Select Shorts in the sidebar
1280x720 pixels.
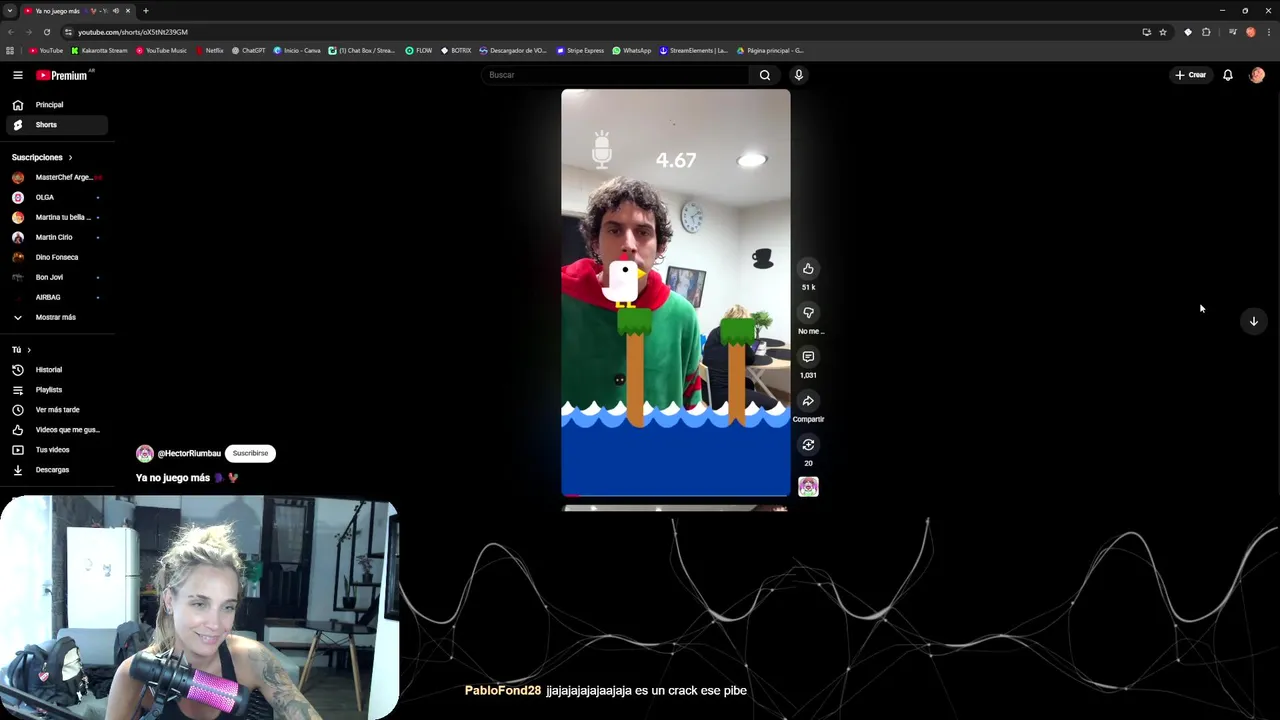pos(55,125)
